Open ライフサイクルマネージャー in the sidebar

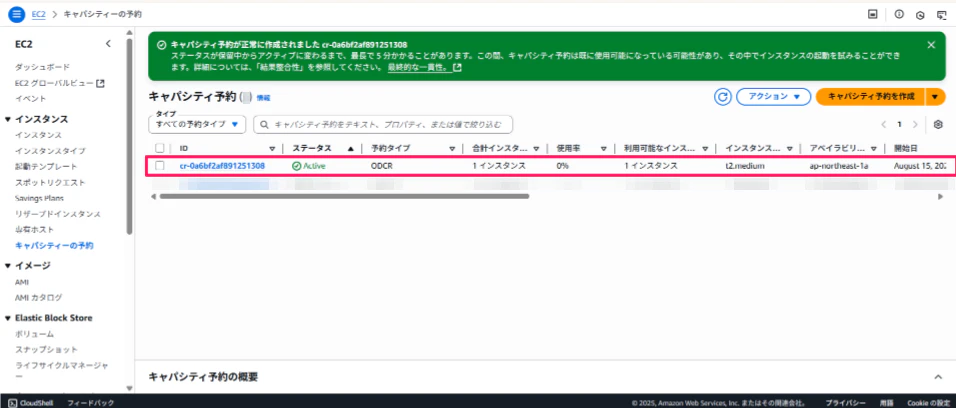click(62, 371)
